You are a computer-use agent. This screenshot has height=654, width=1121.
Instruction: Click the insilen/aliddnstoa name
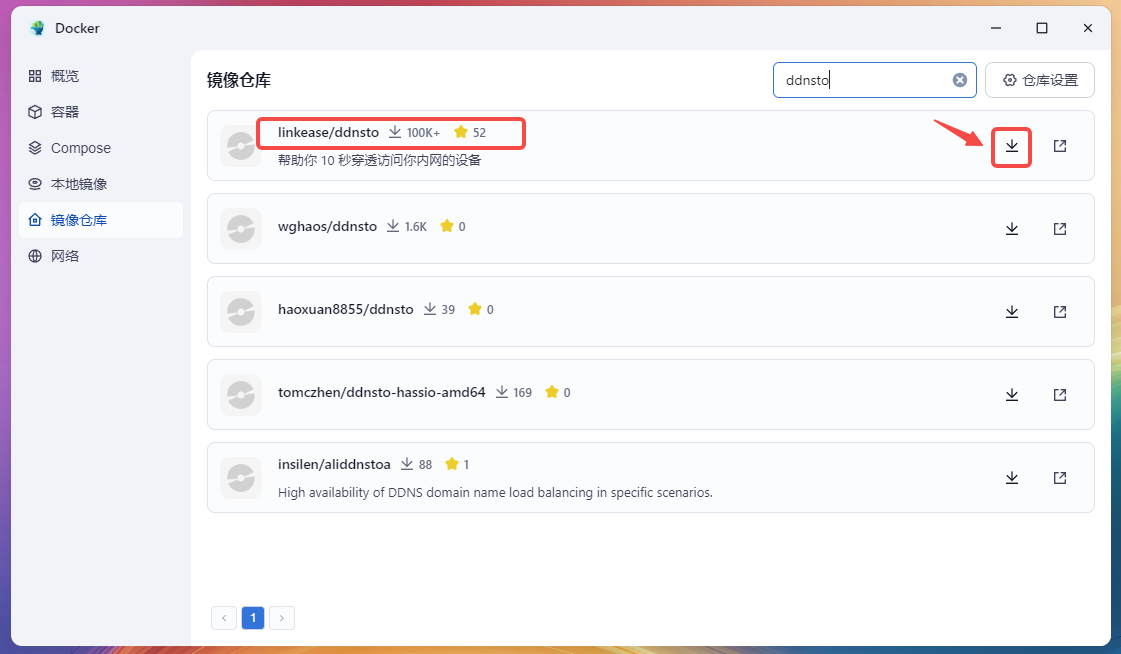pyautogui.click(x=334, y=465)
